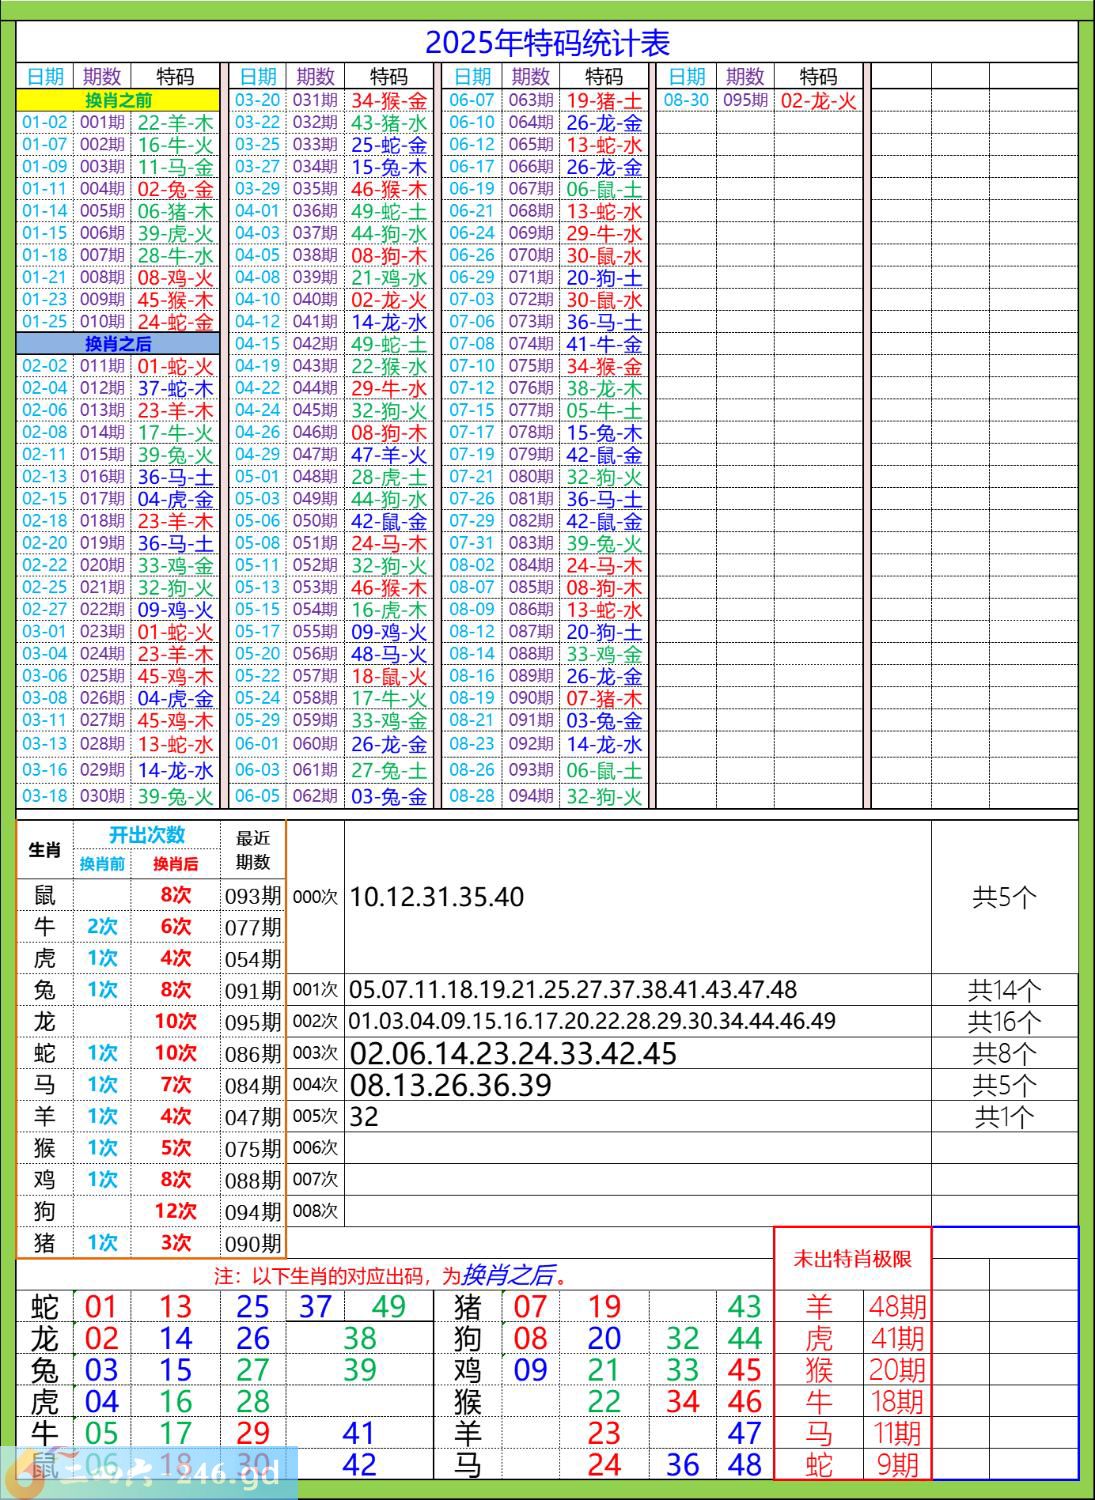Select the "3次" count for 猪

tap(176, 1243)
